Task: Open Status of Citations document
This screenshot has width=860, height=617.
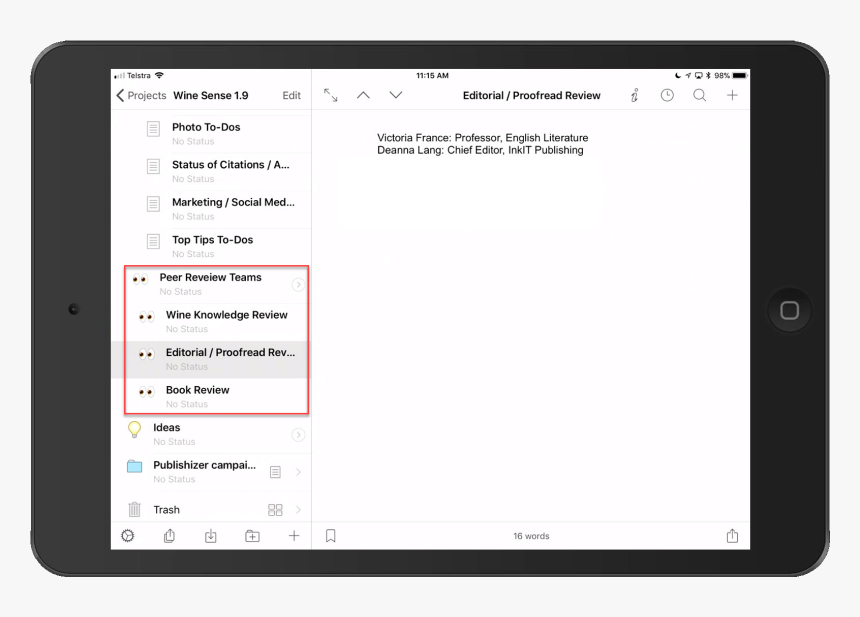Action: point(211,171)
